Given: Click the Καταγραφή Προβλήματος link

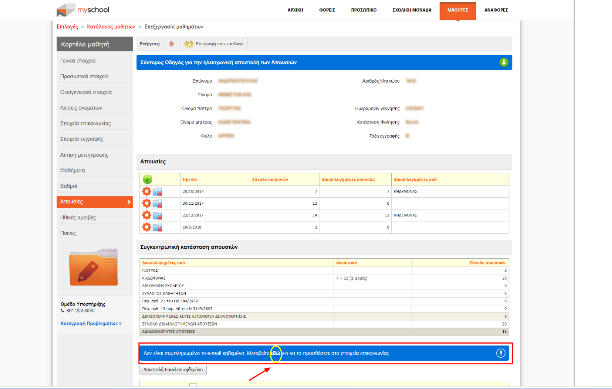Looking at the screenshot, I should click(91, 323).
